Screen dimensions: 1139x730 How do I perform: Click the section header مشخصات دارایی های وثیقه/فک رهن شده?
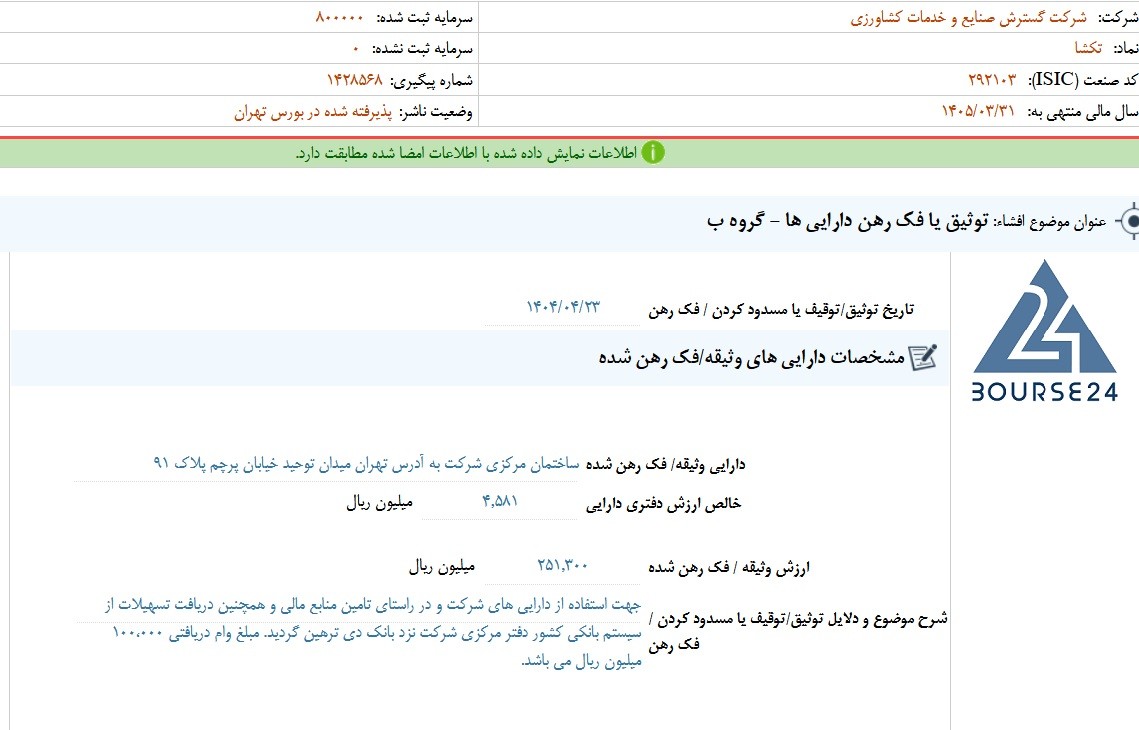point(752,357)
